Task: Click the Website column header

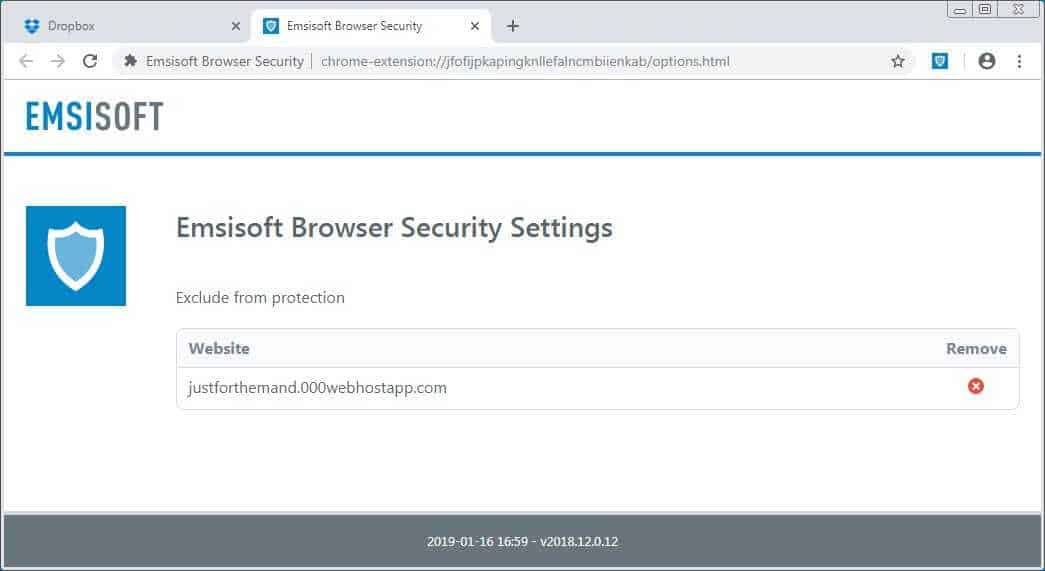Action: coord(219,348)
